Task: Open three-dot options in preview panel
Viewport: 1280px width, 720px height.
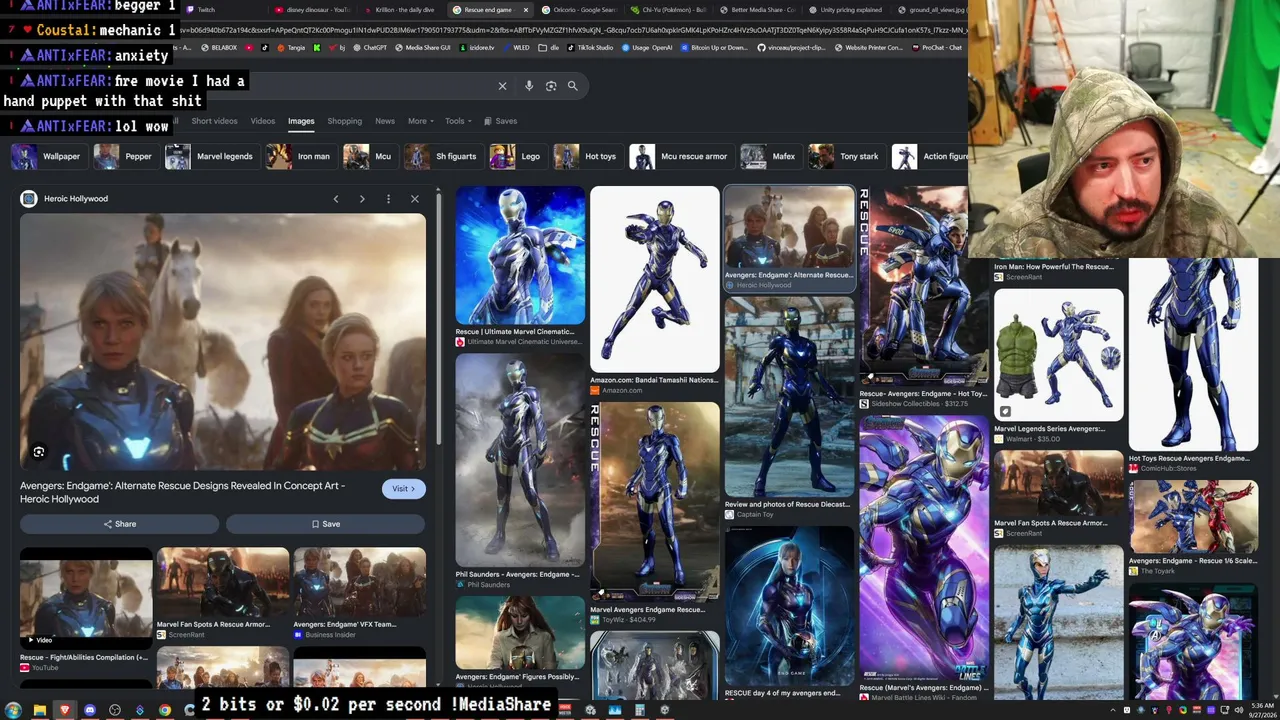Action: tap(388, 199)
